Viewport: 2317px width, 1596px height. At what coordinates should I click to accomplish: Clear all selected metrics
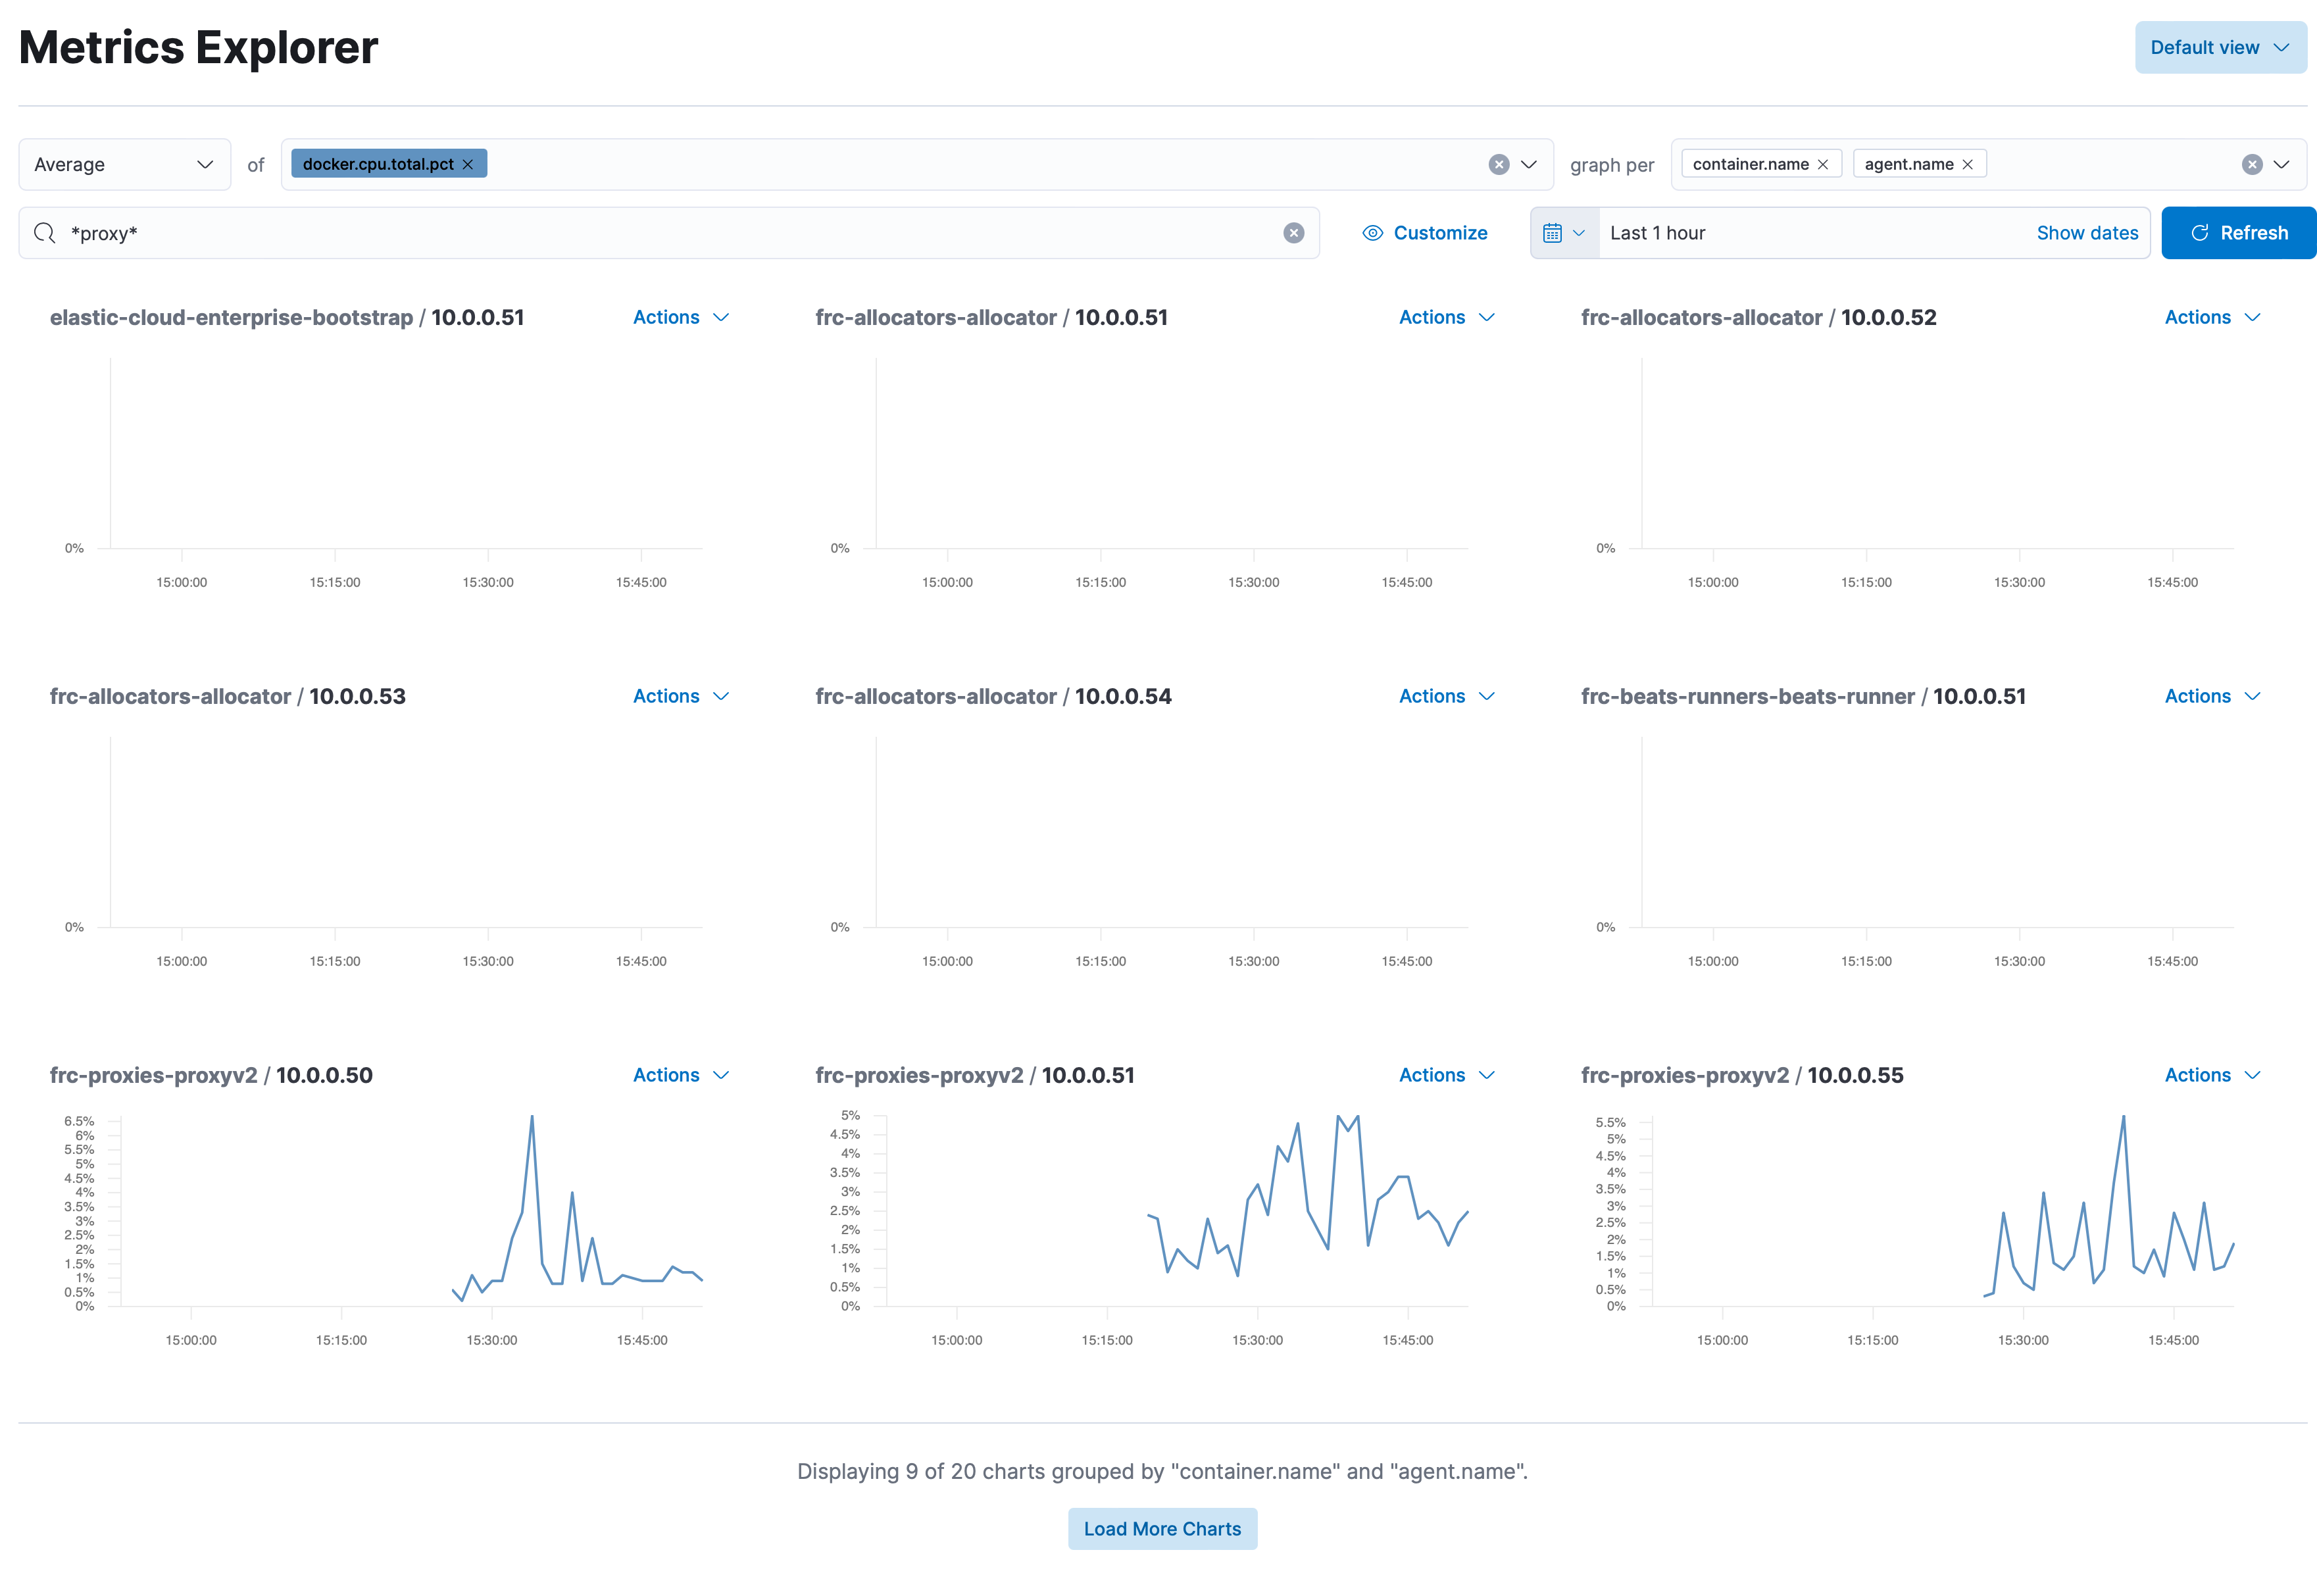pos(1498,164)
